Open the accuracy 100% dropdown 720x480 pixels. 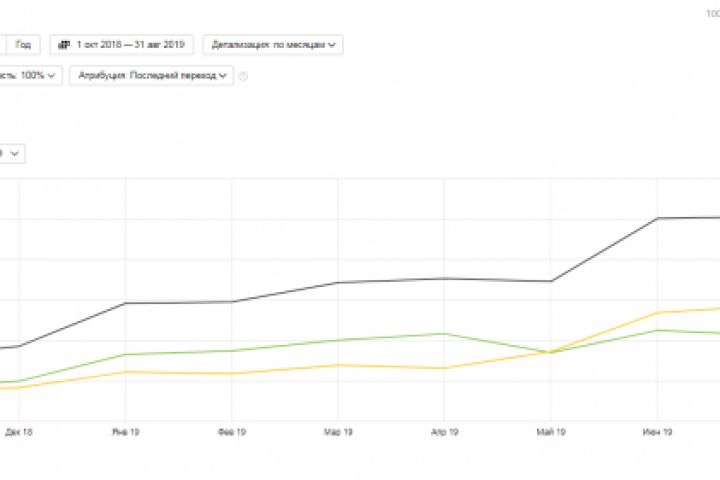pos(30,76)
